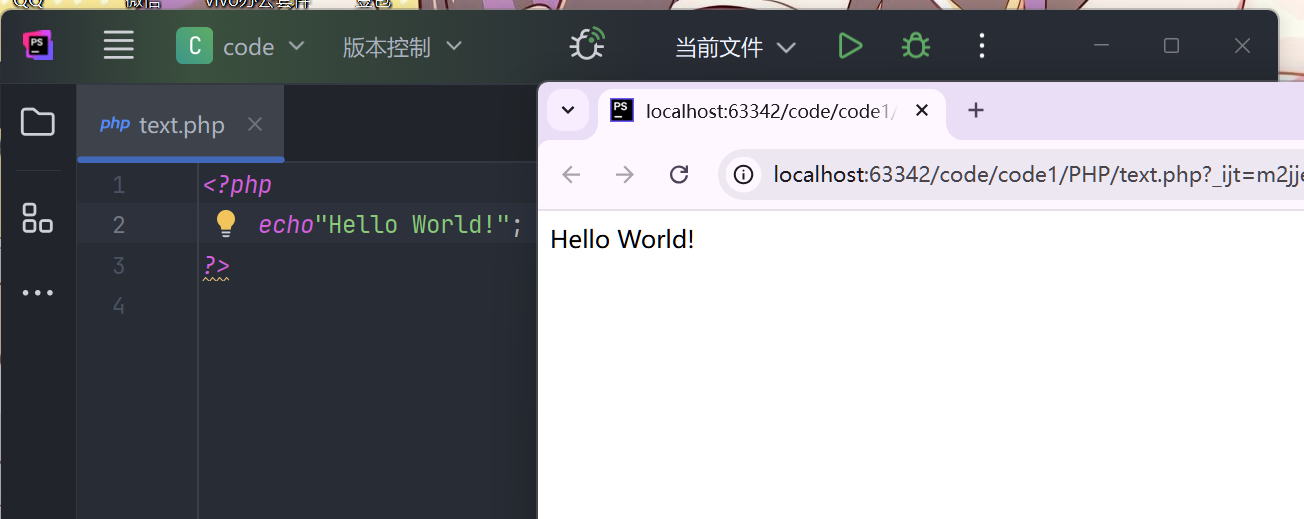Open the 版本控制 dropdown
The width and height of the screenshot is (1304, 519).
coord(402,46)
